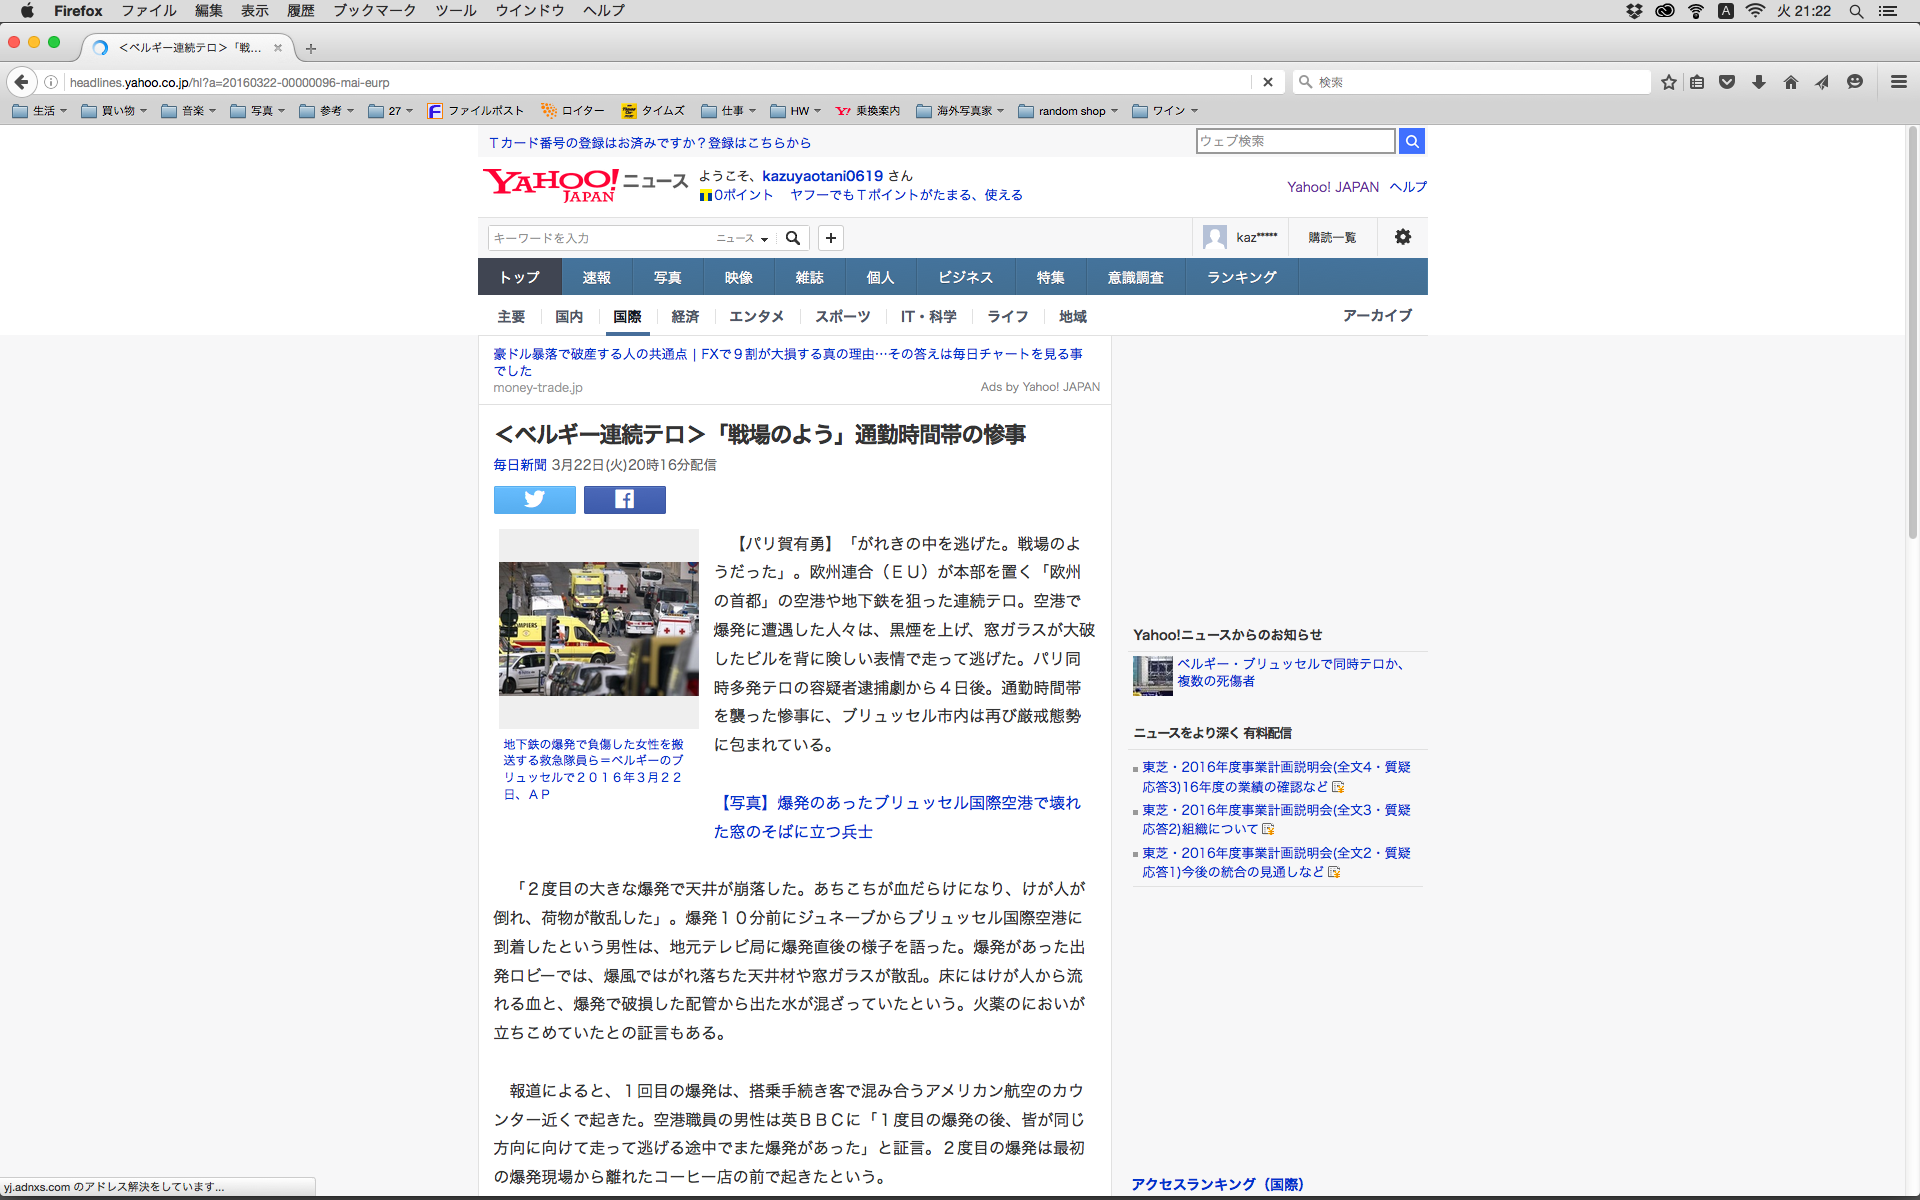Screen dimensions: 1920x1200
Task: Open the アーカイブ link
Action: coord(1376,315)
